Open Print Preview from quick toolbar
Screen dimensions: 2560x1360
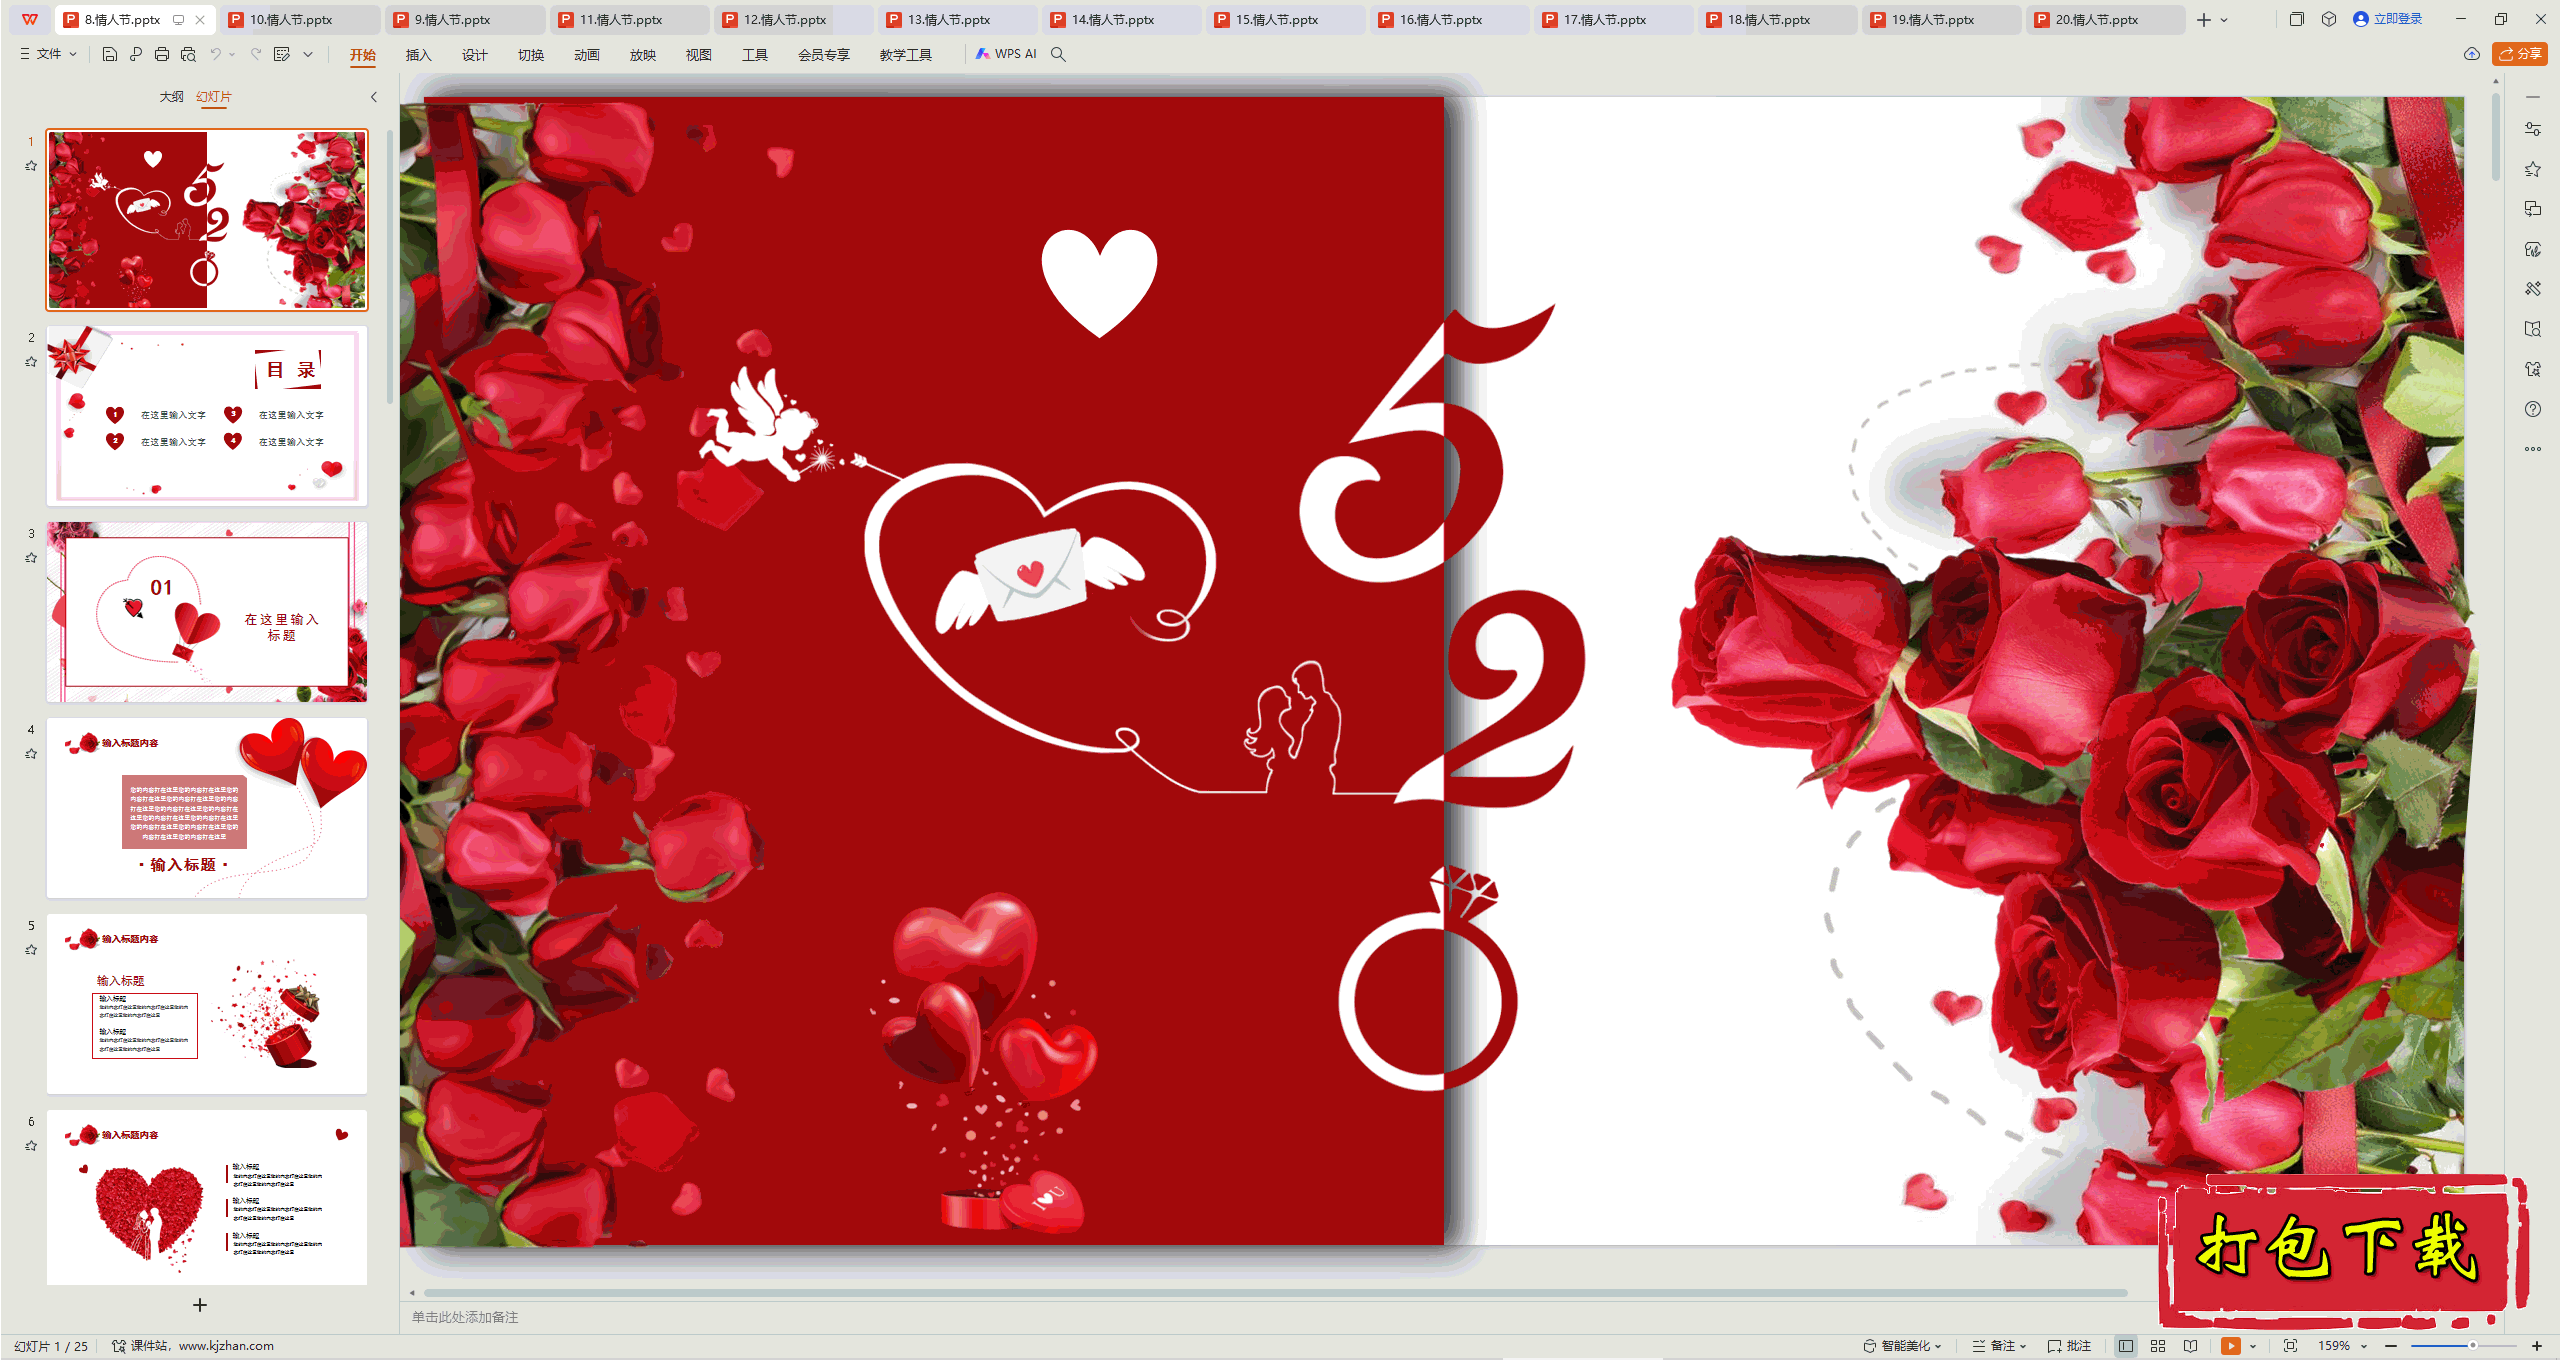pos(188,54)
